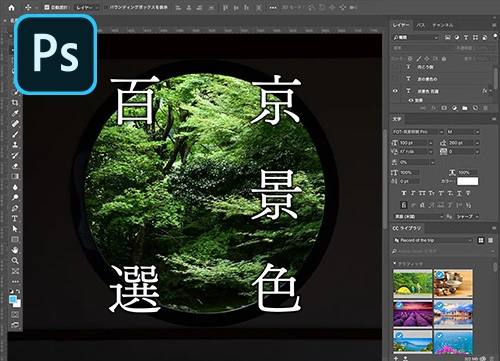Select the Rectangle shape tool

pyautogui.click(x=15, y=239)
